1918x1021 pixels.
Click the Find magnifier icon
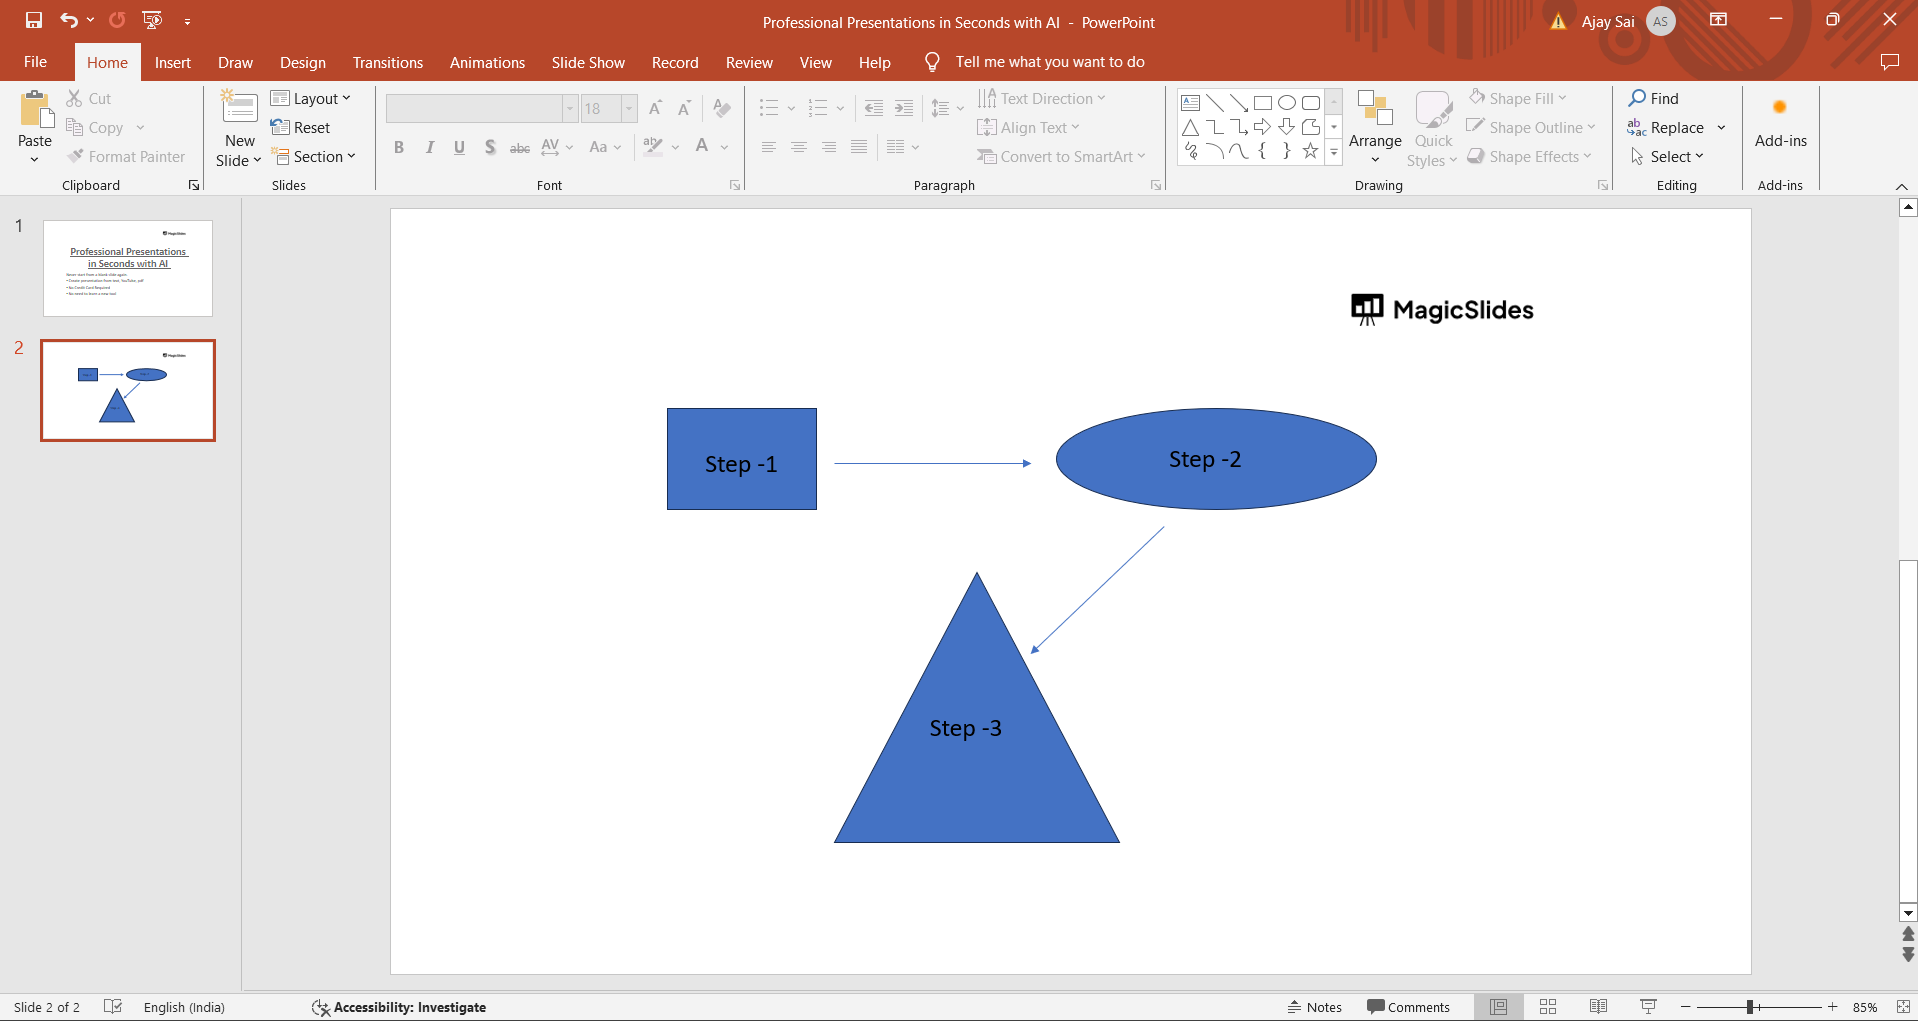click(1637, 98)
